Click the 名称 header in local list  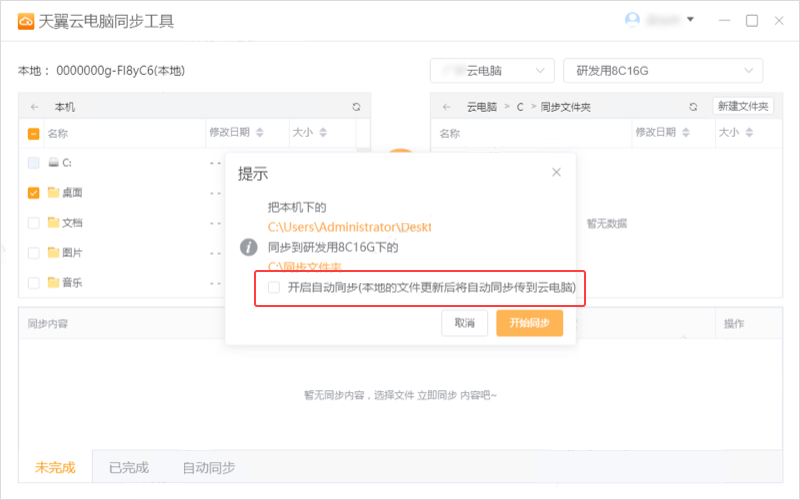tap(58, 134)
